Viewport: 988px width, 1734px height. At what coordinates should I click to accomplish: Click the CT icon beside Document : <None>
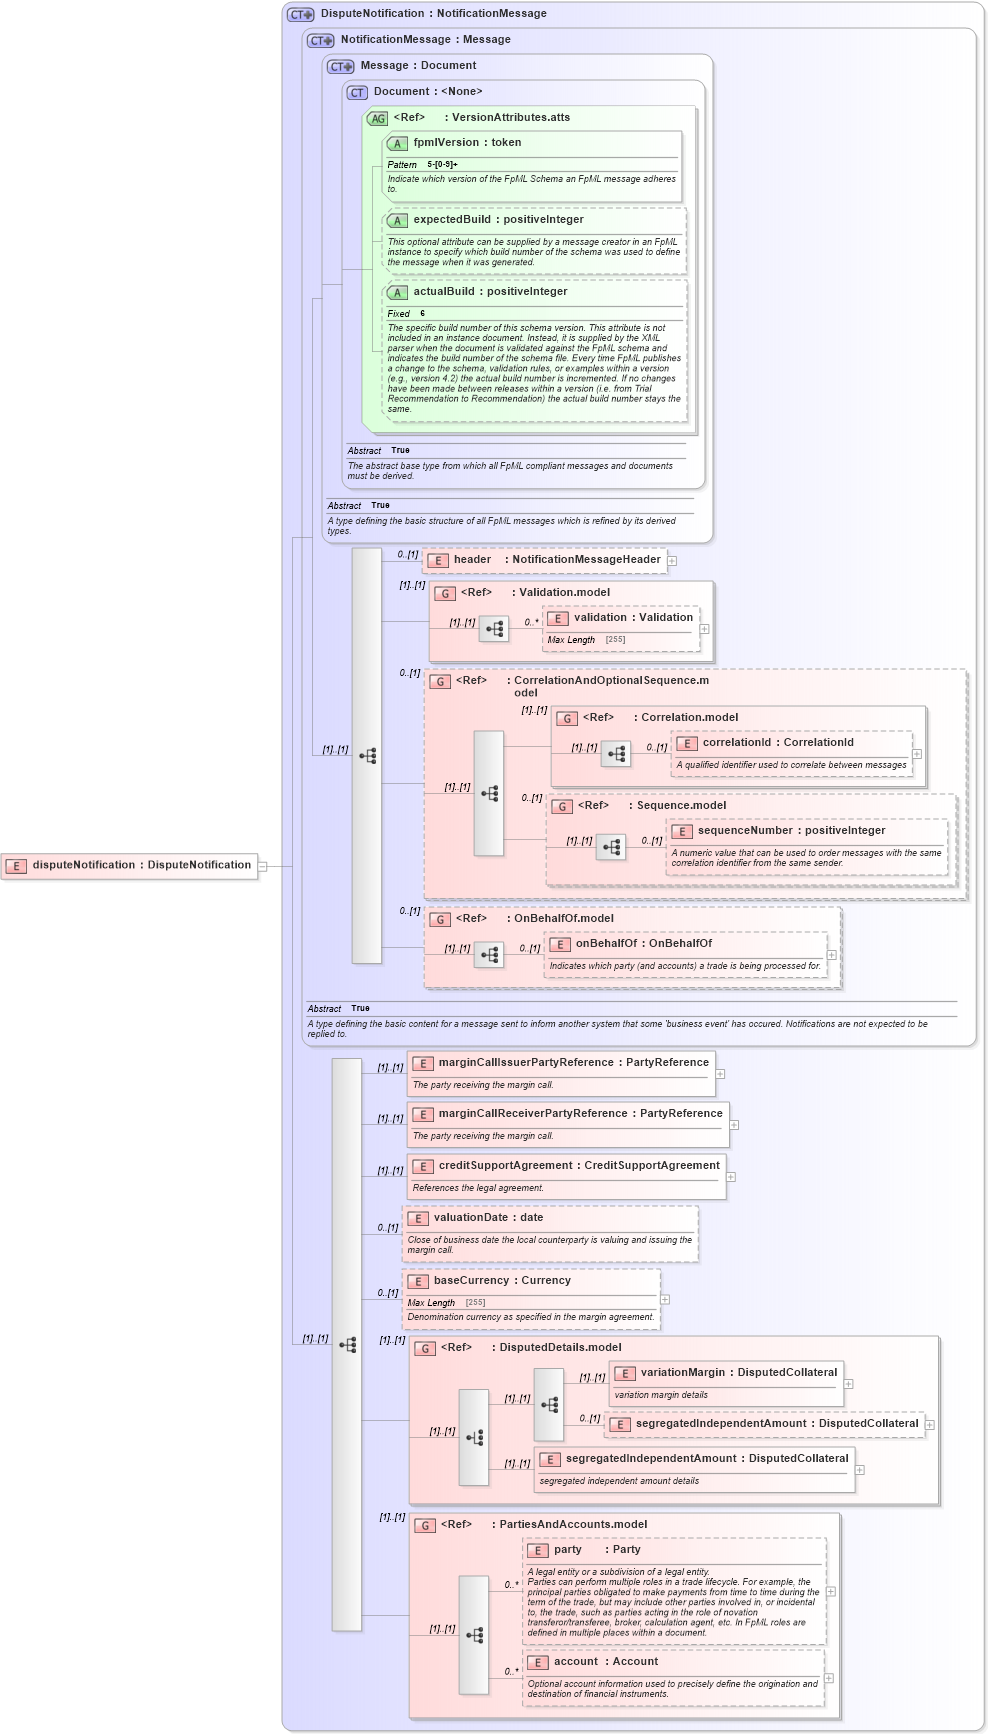pyautogui.click(x=357, y=92)
